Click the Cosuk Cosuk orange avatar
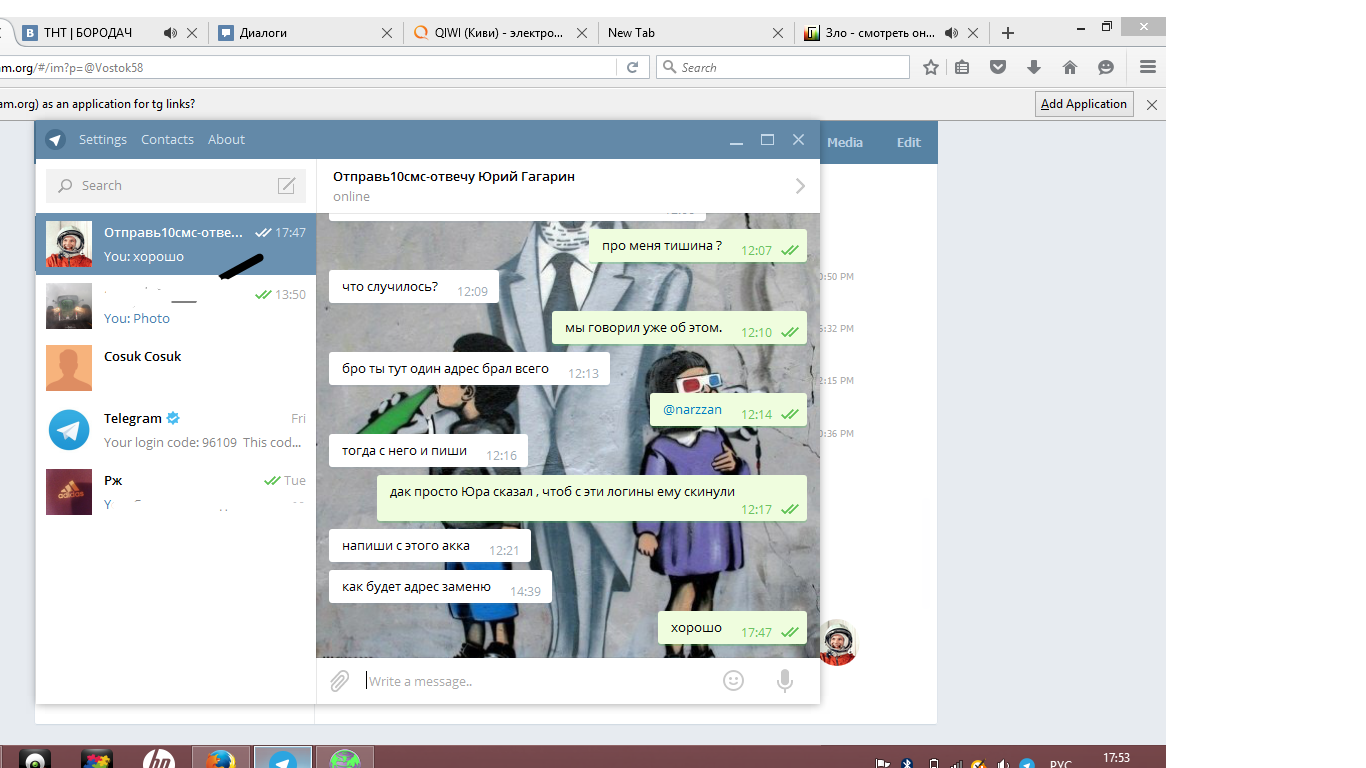This screenshot has width=1366, height=768. [x=69, y=368]
